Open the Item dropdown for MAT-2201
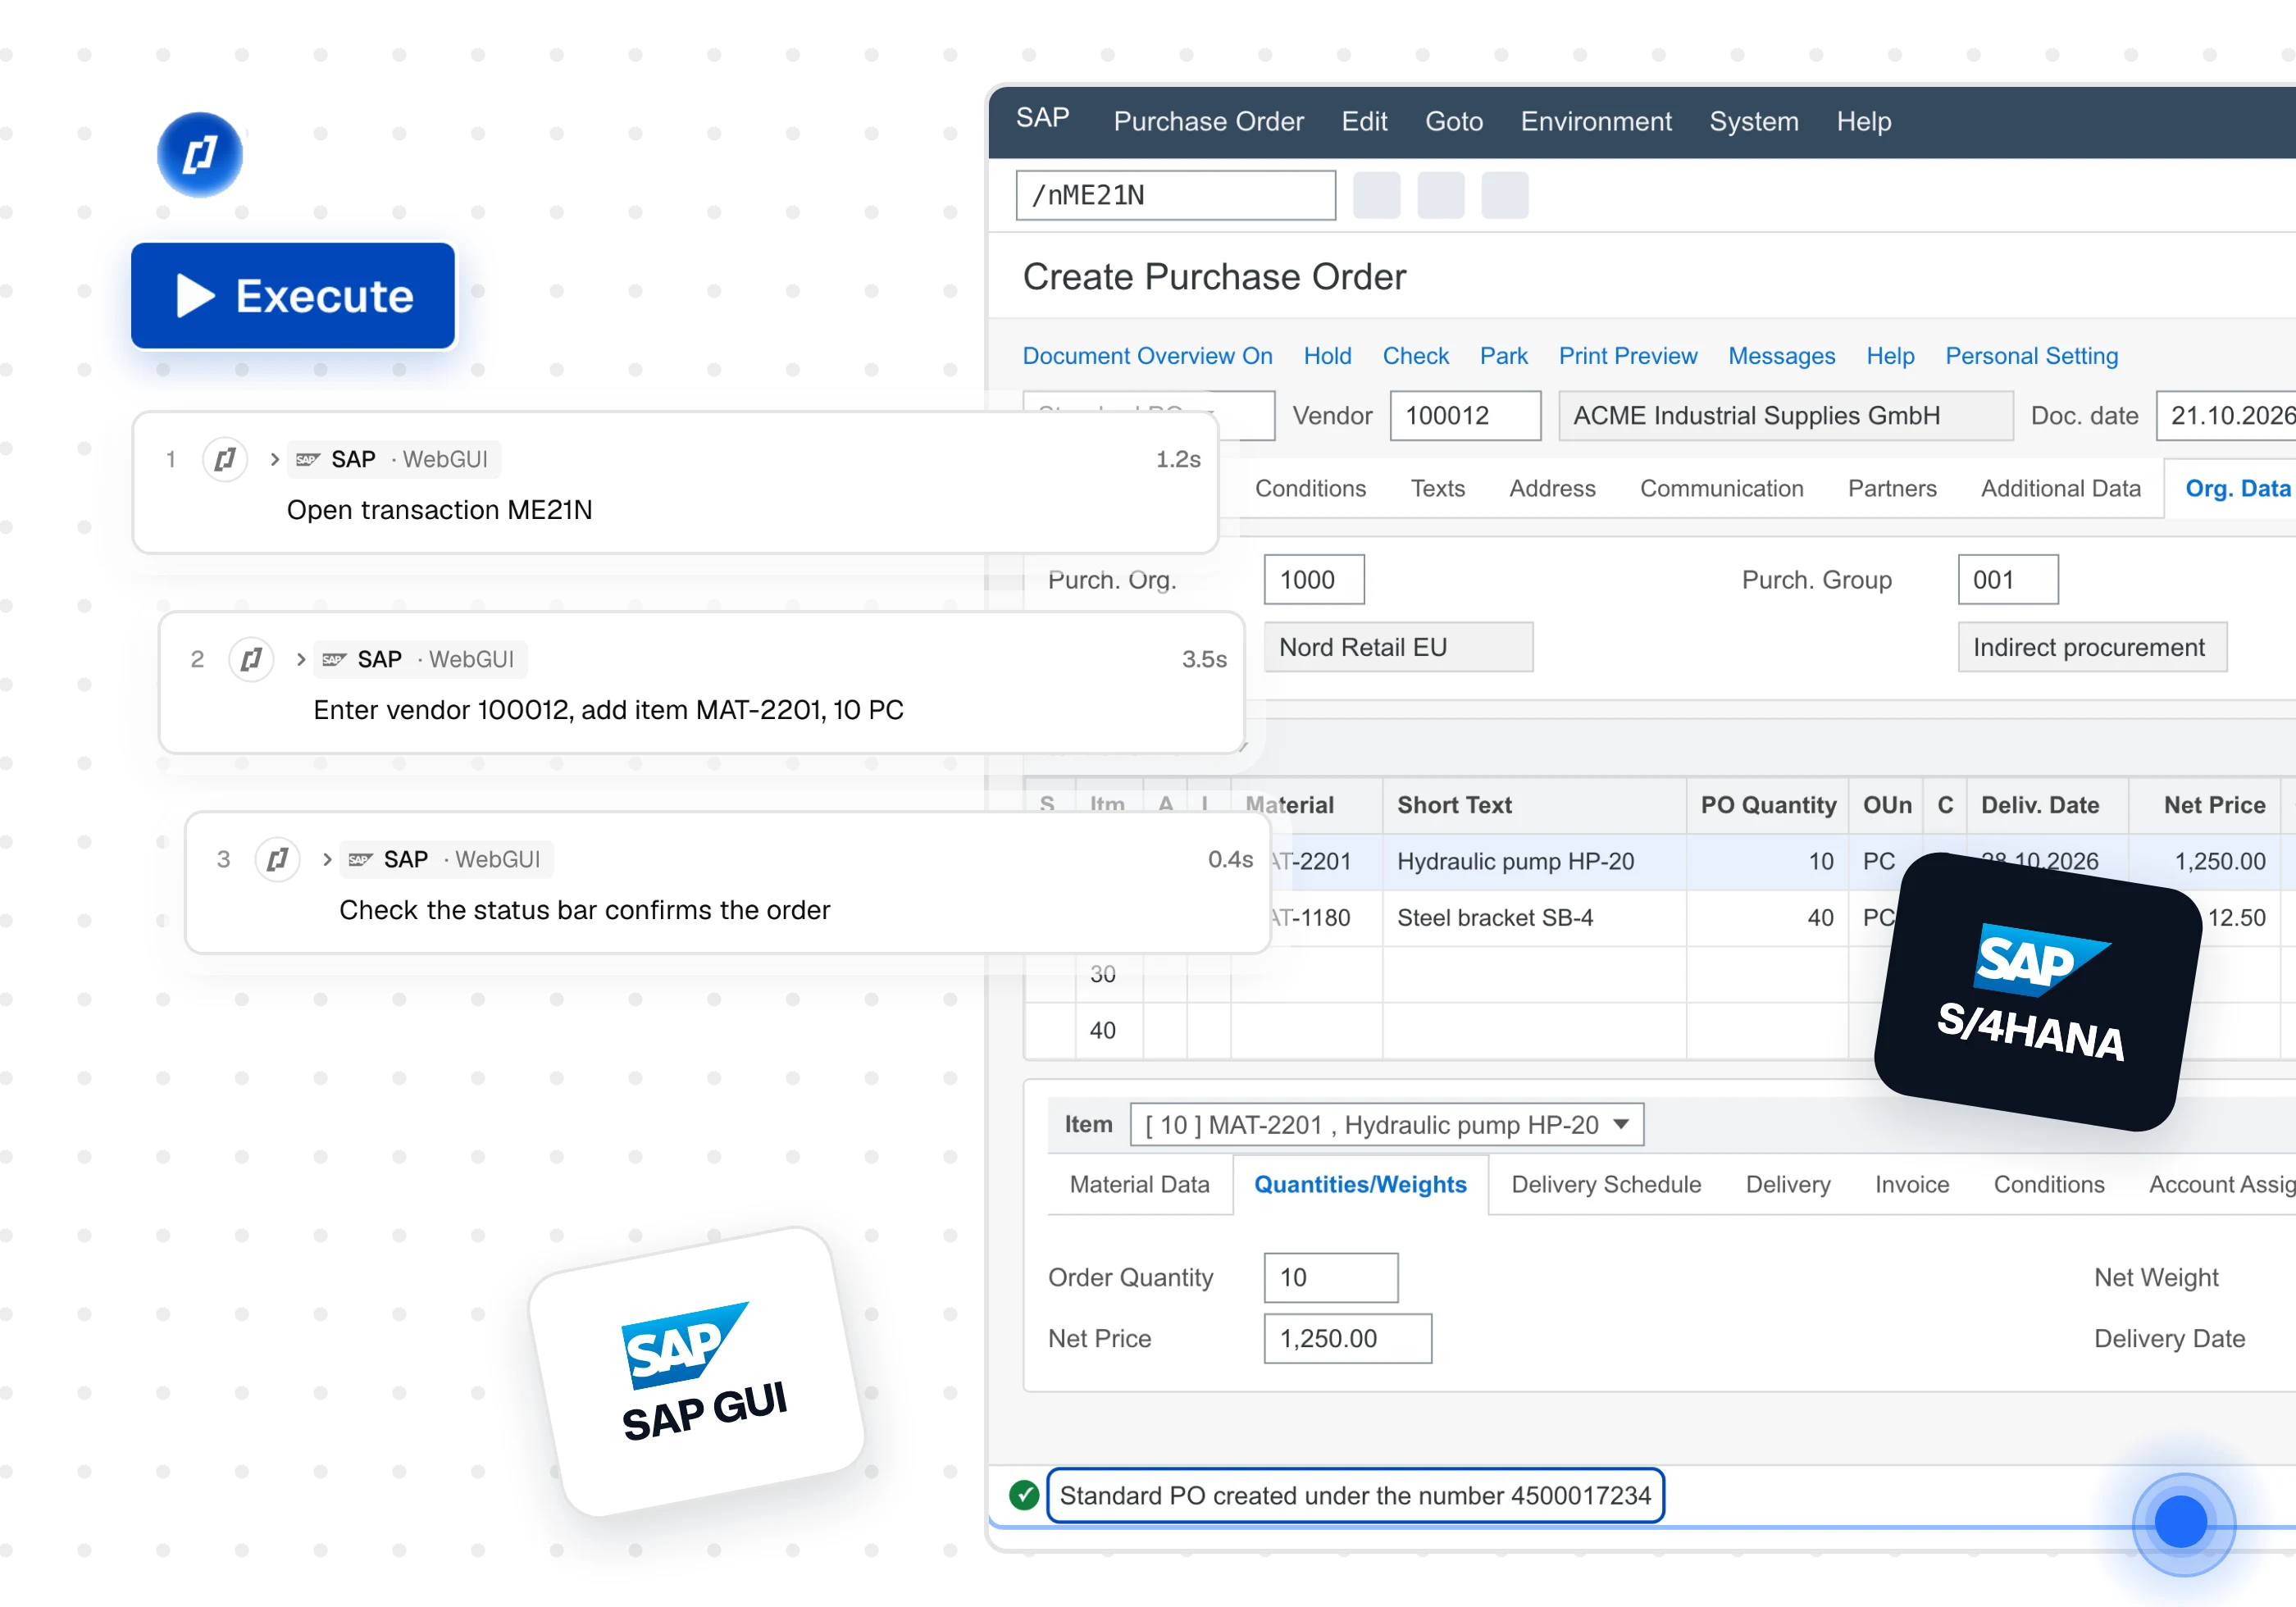 pyautogui.click(x=1386, y=1124)
